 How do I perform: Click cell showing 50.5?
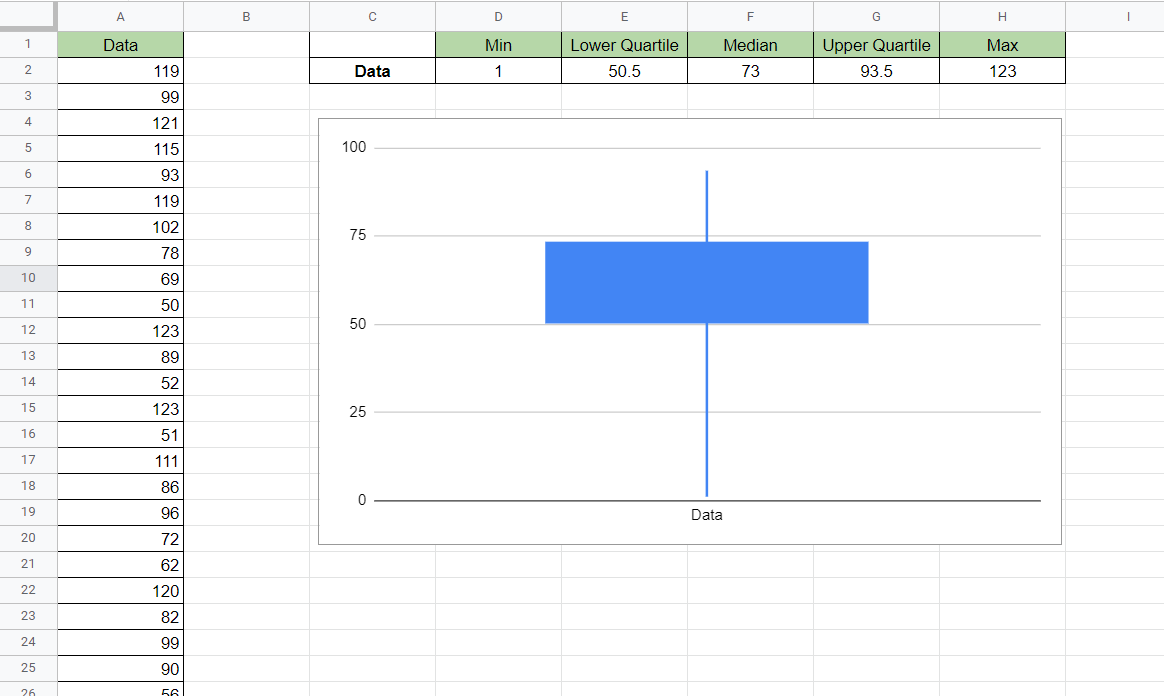click(624, 70)
